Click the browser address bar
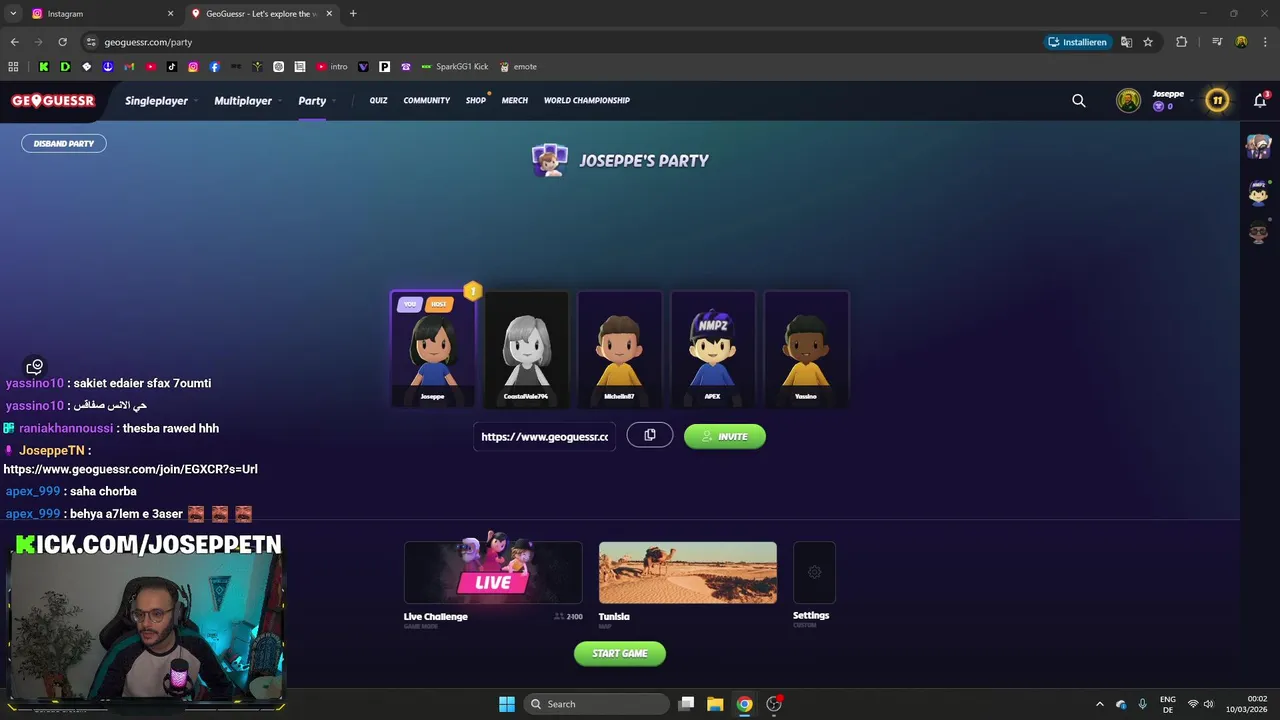 [x=560, y=42]
